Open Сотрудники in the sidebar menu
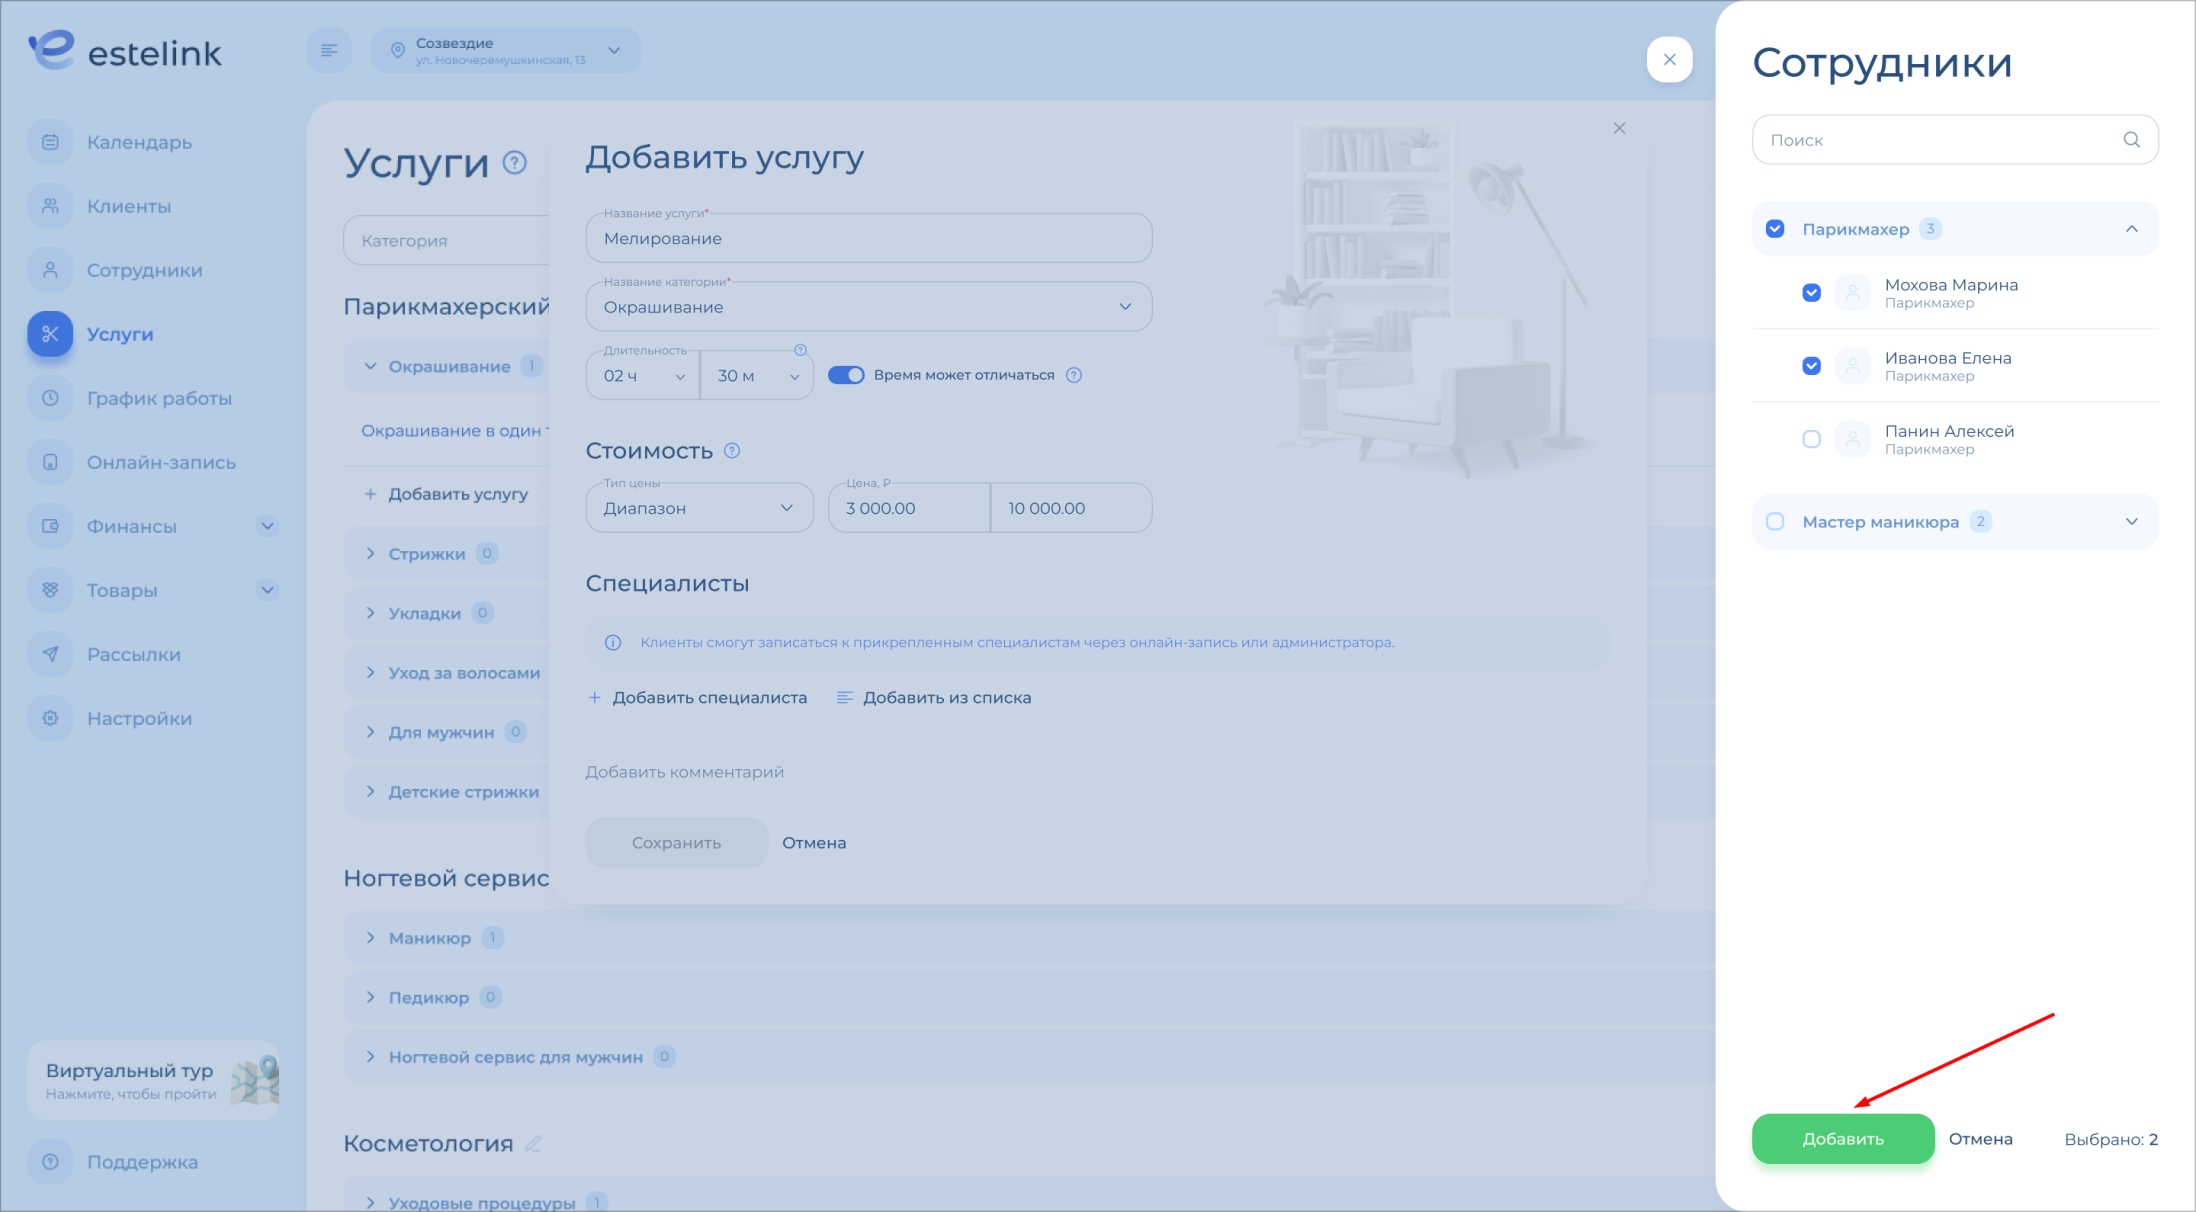 [144, 270]
